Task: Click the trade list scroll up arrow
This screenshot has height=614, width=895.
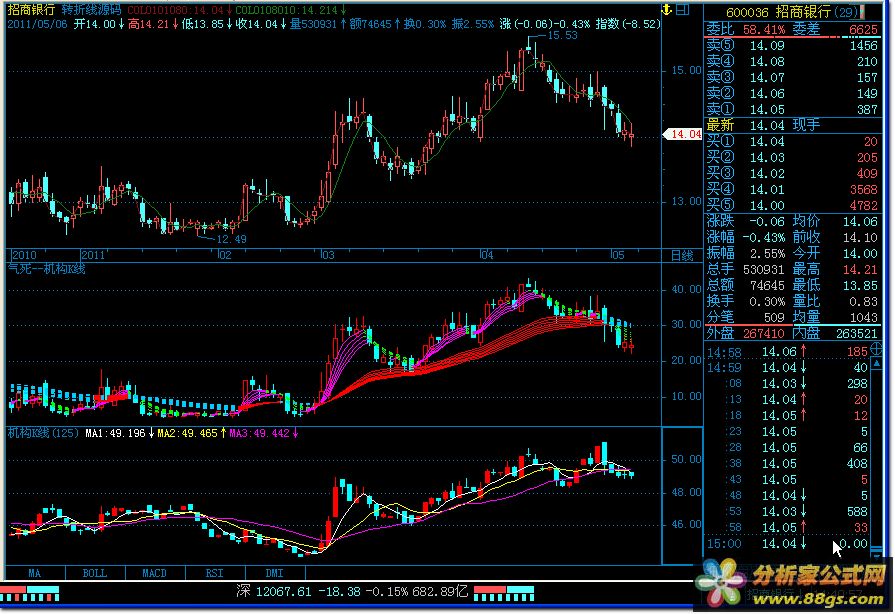Action: coord(877,363)
